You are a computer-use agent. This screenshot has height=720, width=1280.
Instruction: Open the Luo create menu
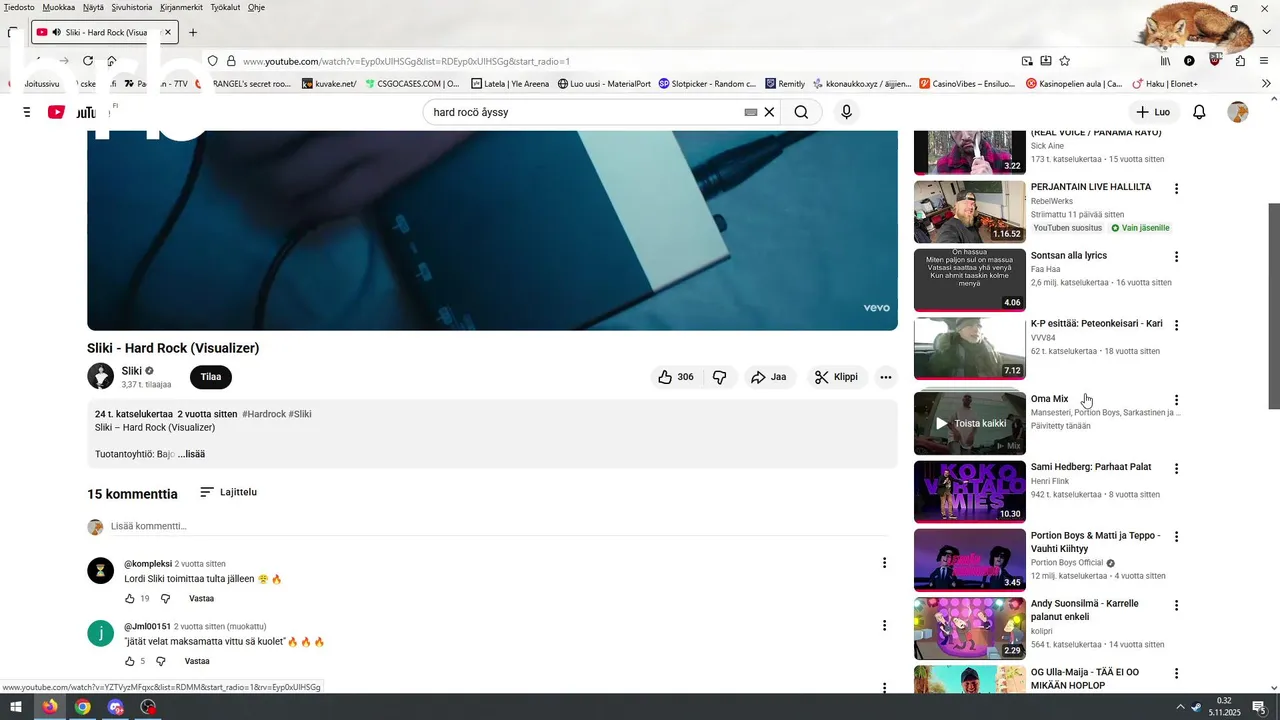click(x=1153, y=112)
